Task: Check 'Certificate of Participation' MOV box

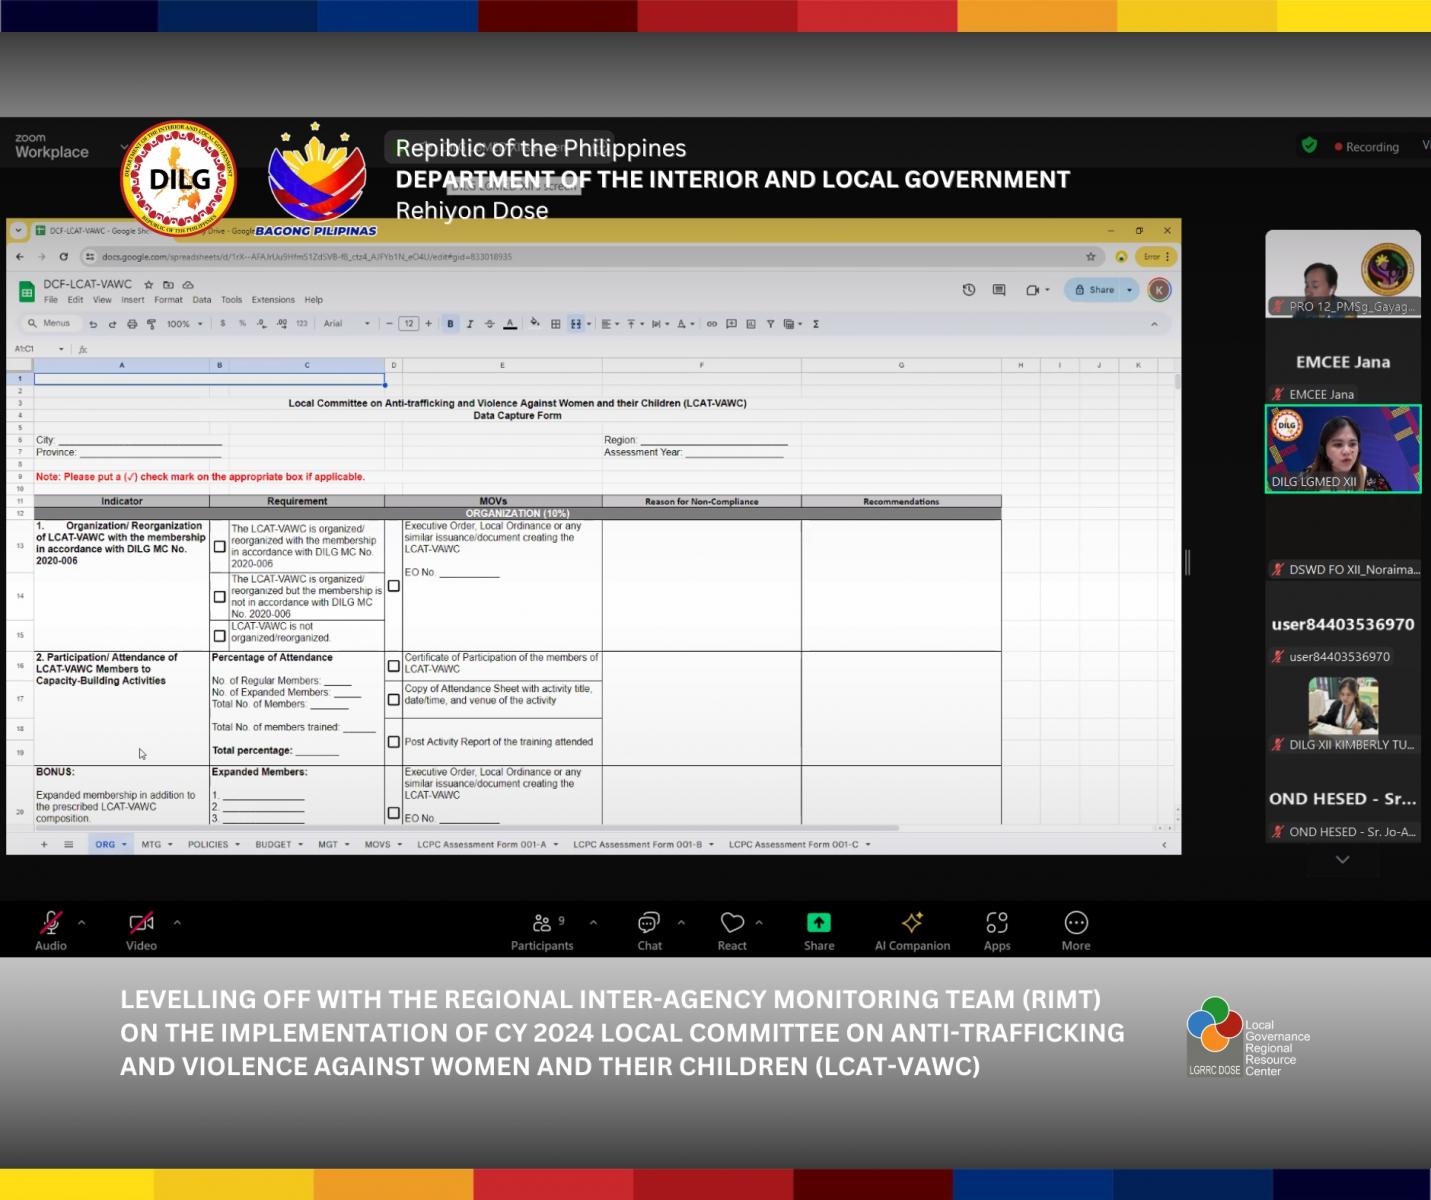Action: [394, 666]
